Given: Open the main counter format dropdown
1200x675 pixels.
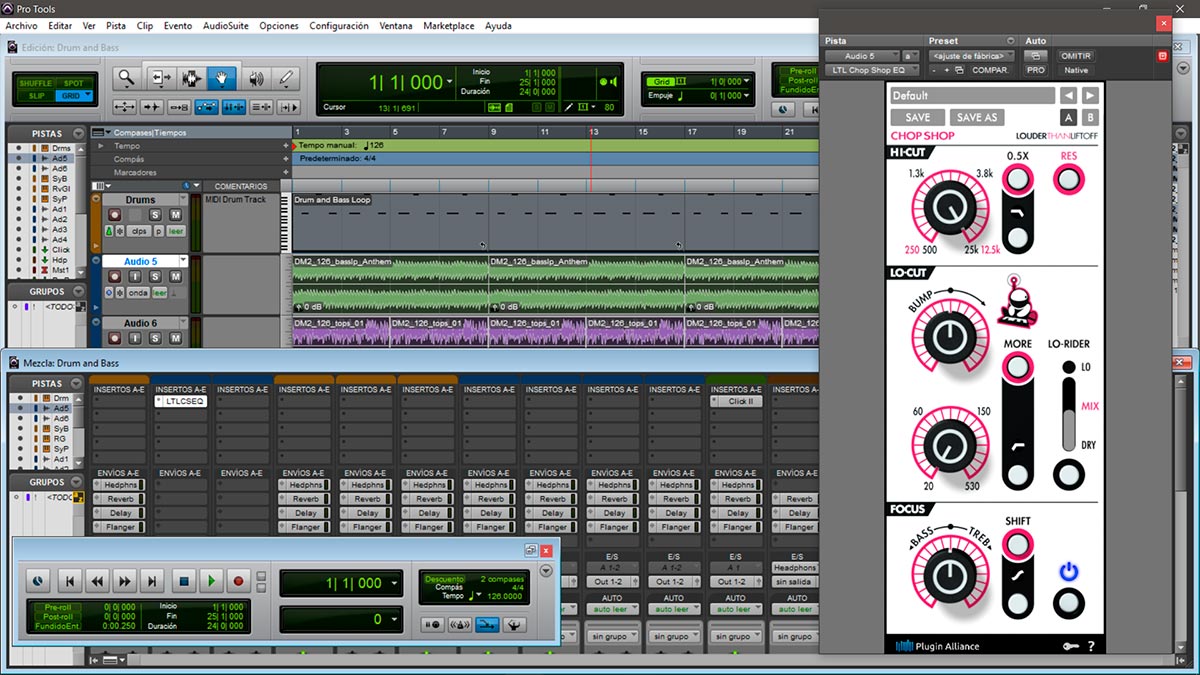Looking at the screenshot, I should click(x=450, y=83).
